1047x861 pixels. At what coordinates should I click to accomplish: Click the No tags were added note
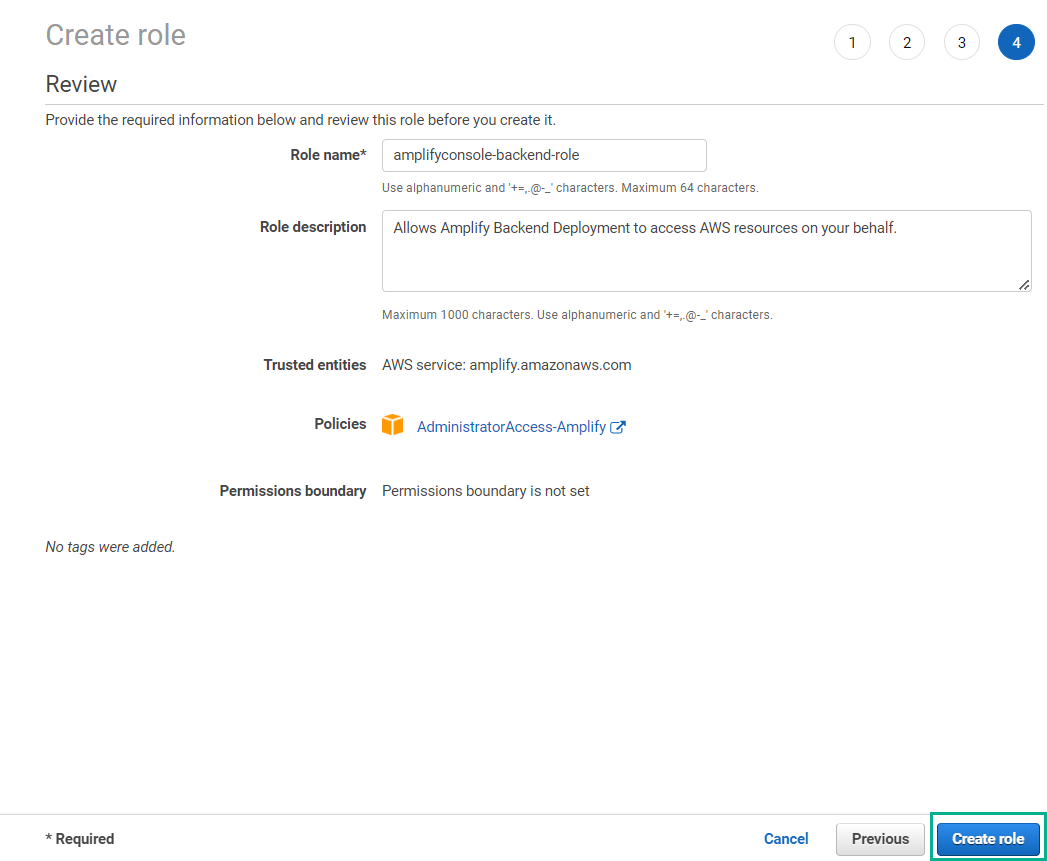pos(110,547)
